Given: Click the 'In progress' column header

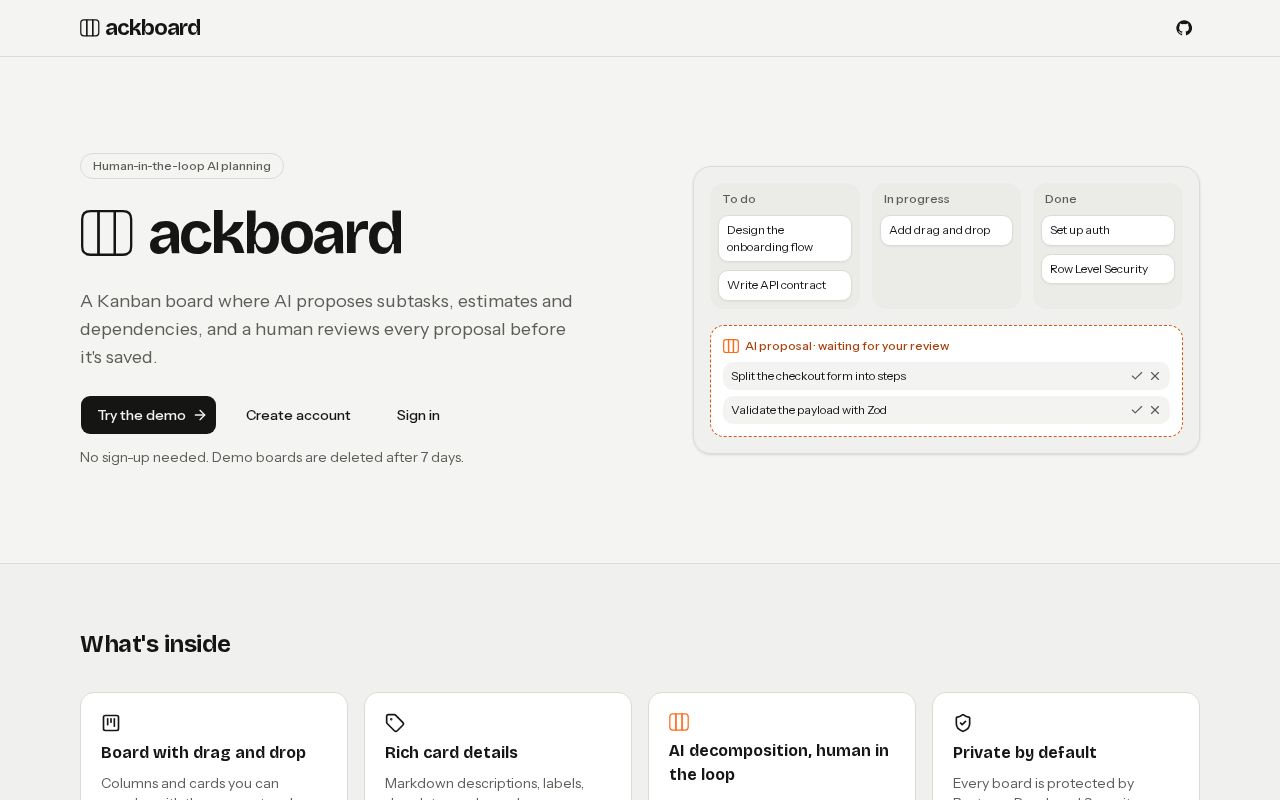Looking at the screenshot, I should 917,199.
